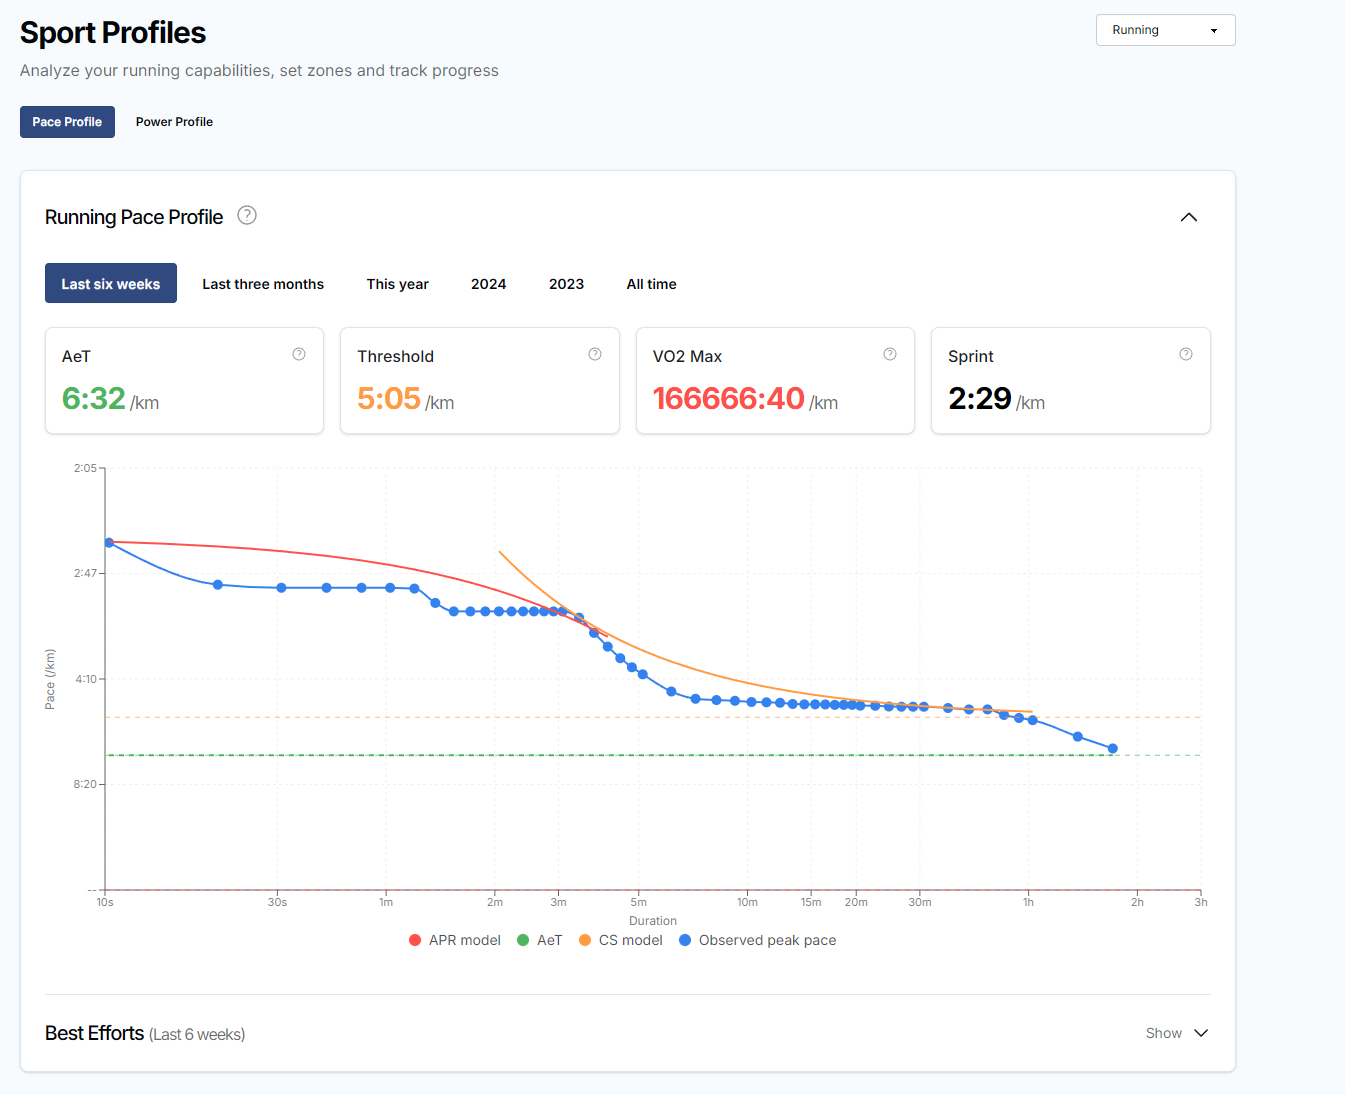Click help icon beside Running Pace Profile
This screenshot has height=1095, width=1345.
[247, 215]
